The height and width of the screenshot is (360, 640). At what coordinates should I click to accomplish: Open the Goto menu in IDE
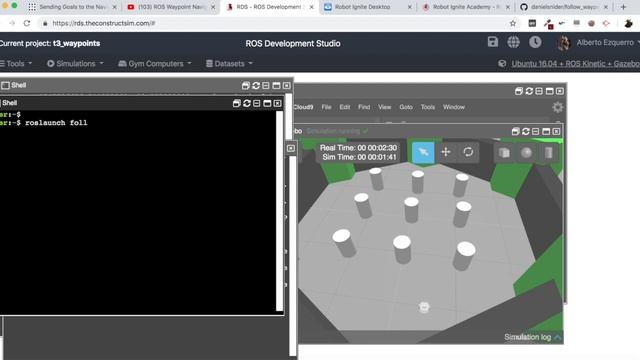[x=406, y=107]
